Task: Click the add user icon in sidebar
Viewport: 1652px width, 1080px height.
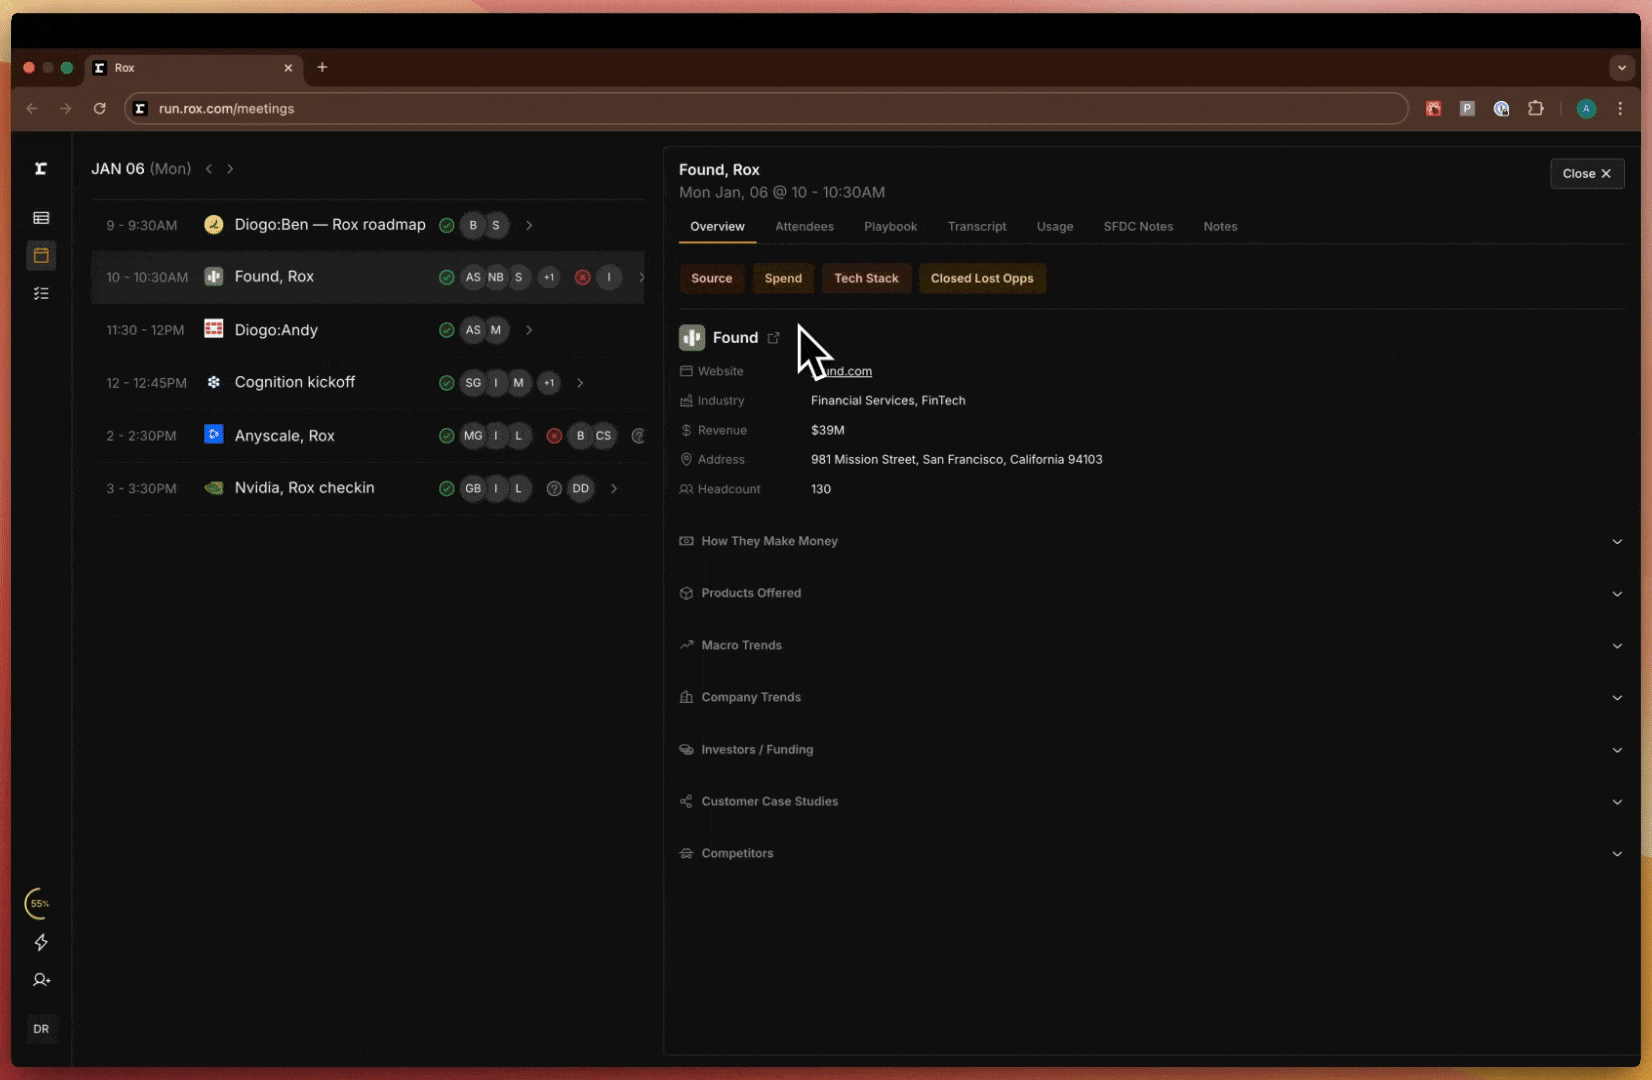Action: [x=41, y=980]
